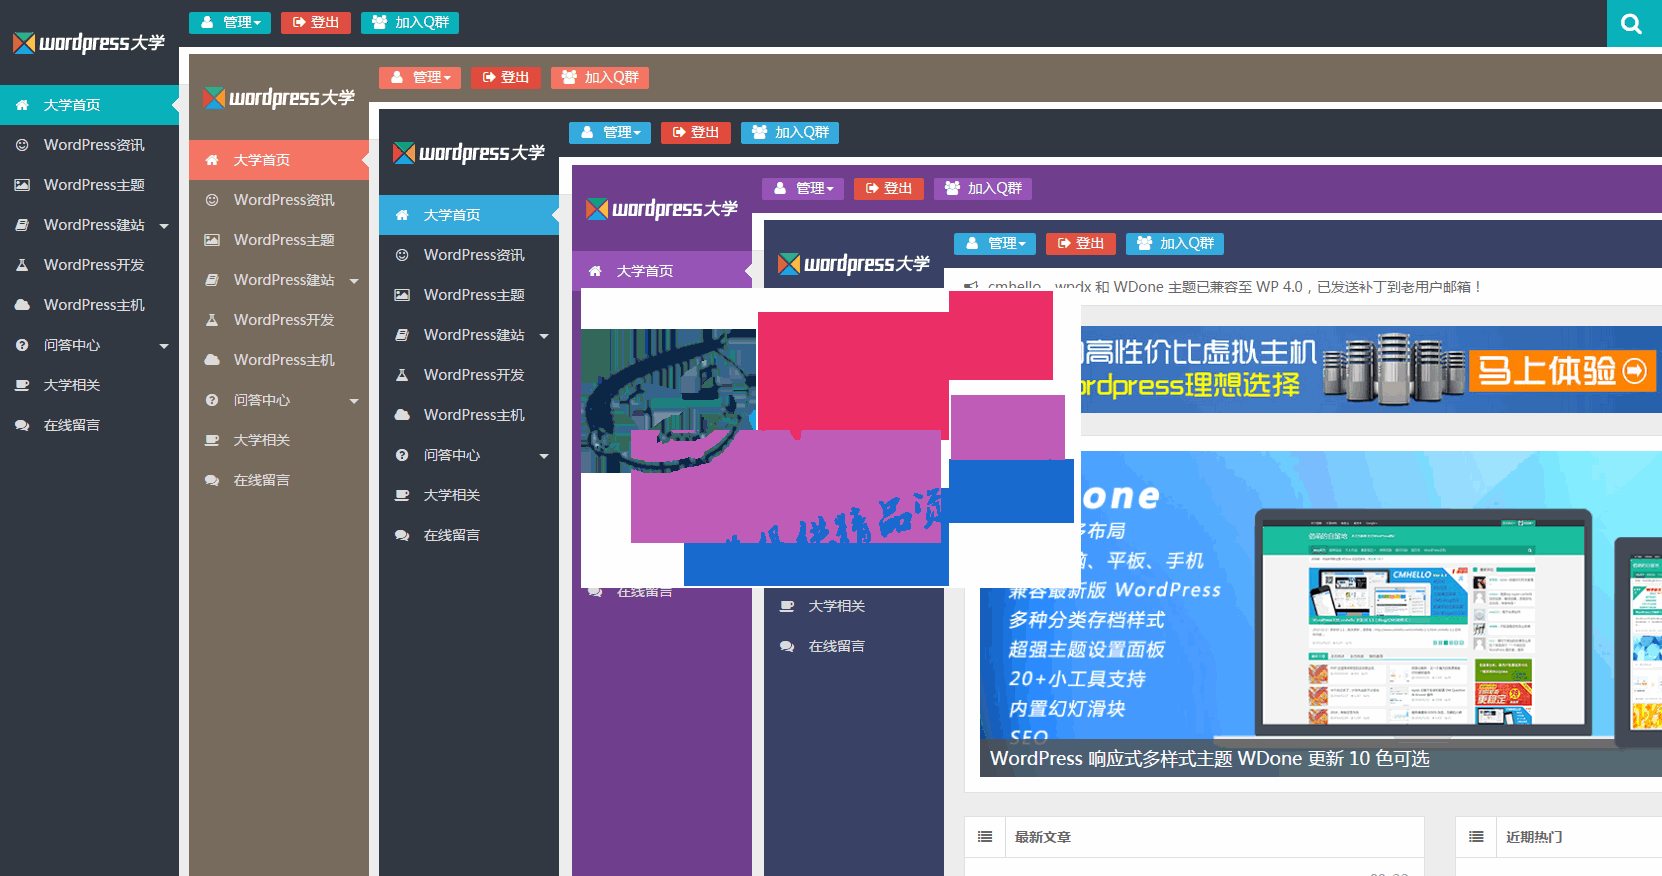Click comments icon of 在线留言 in brown sidebar
The height and width of the screenshot is (876, 1662).
(x=212, y=480)
